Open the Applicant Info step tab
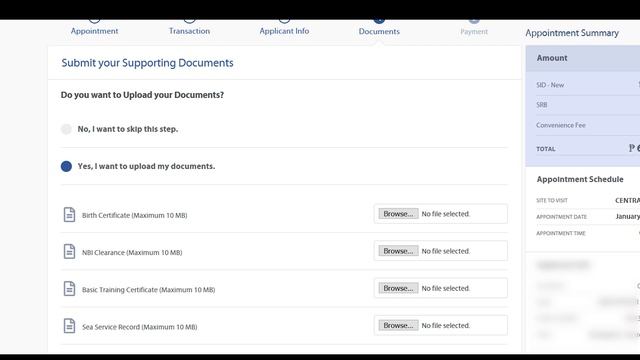This screenshot has height=360, width=640. 284,31
